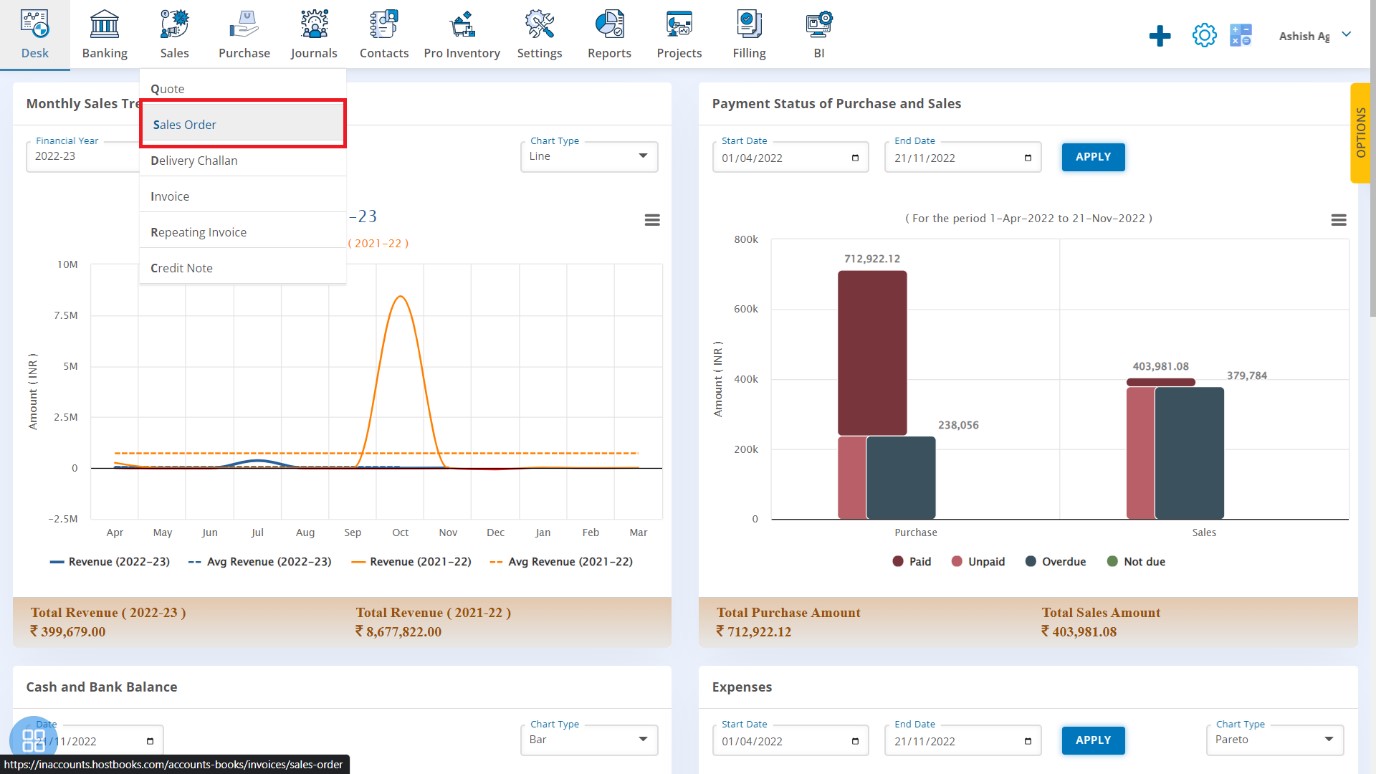The image size is (1376, 774).
Task: Click the blue plus quick-add icon
Action: pyautogui.click(x=1159, y=36)
